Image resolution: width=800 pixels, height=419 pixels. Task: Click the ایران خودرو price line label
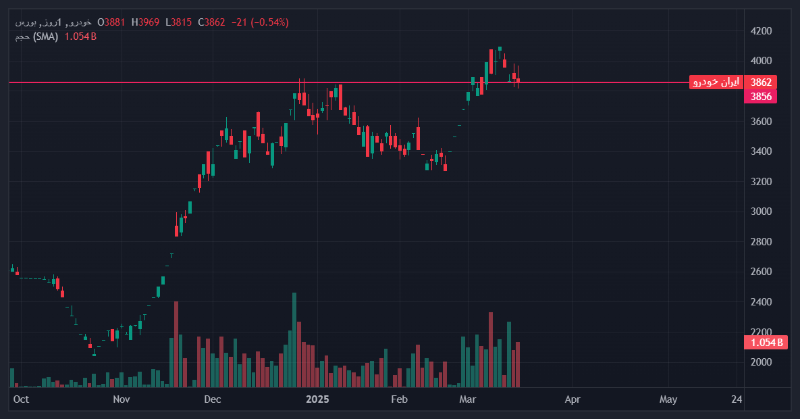point(716,82)
